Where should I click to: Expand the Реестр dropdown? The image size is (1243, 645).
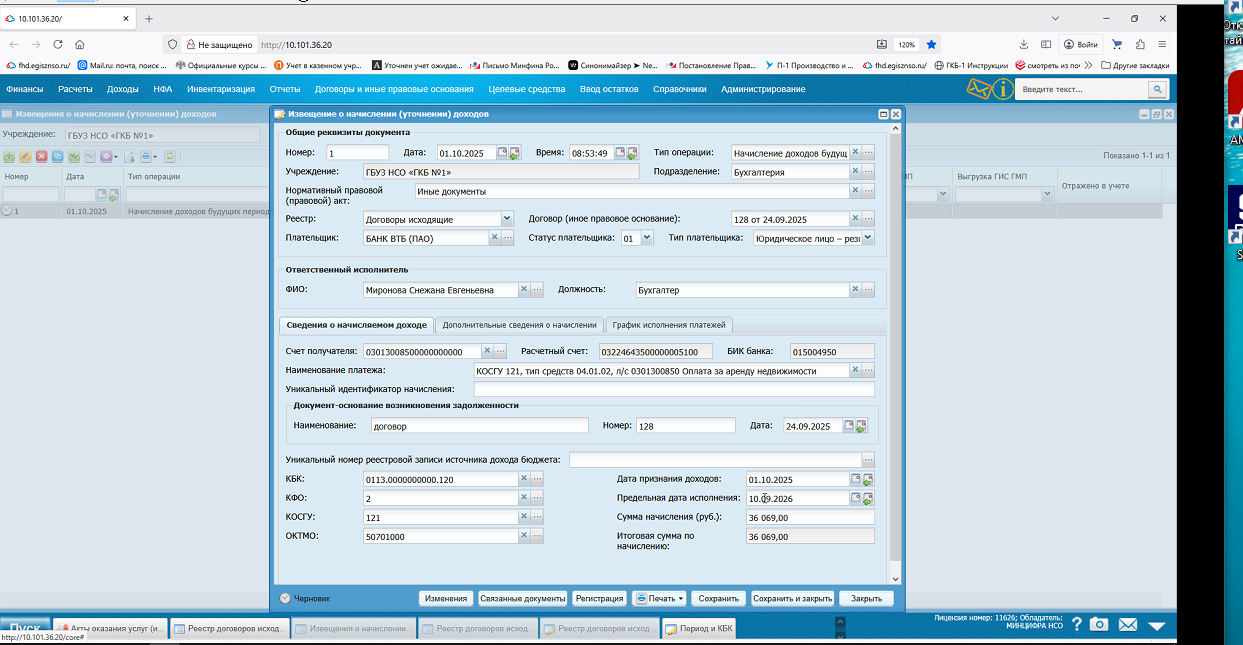point(507,219)
